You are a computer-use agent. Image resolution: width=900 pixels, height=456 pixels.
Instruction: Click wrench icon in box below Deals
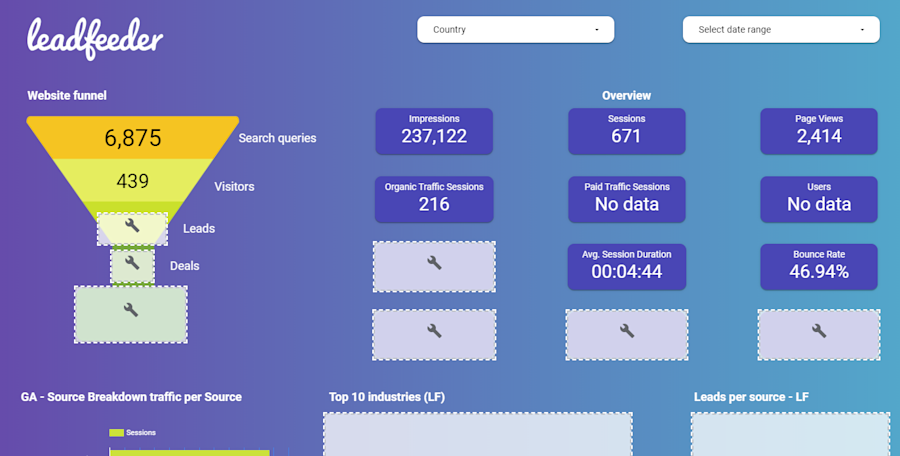[x=131, y=310]
